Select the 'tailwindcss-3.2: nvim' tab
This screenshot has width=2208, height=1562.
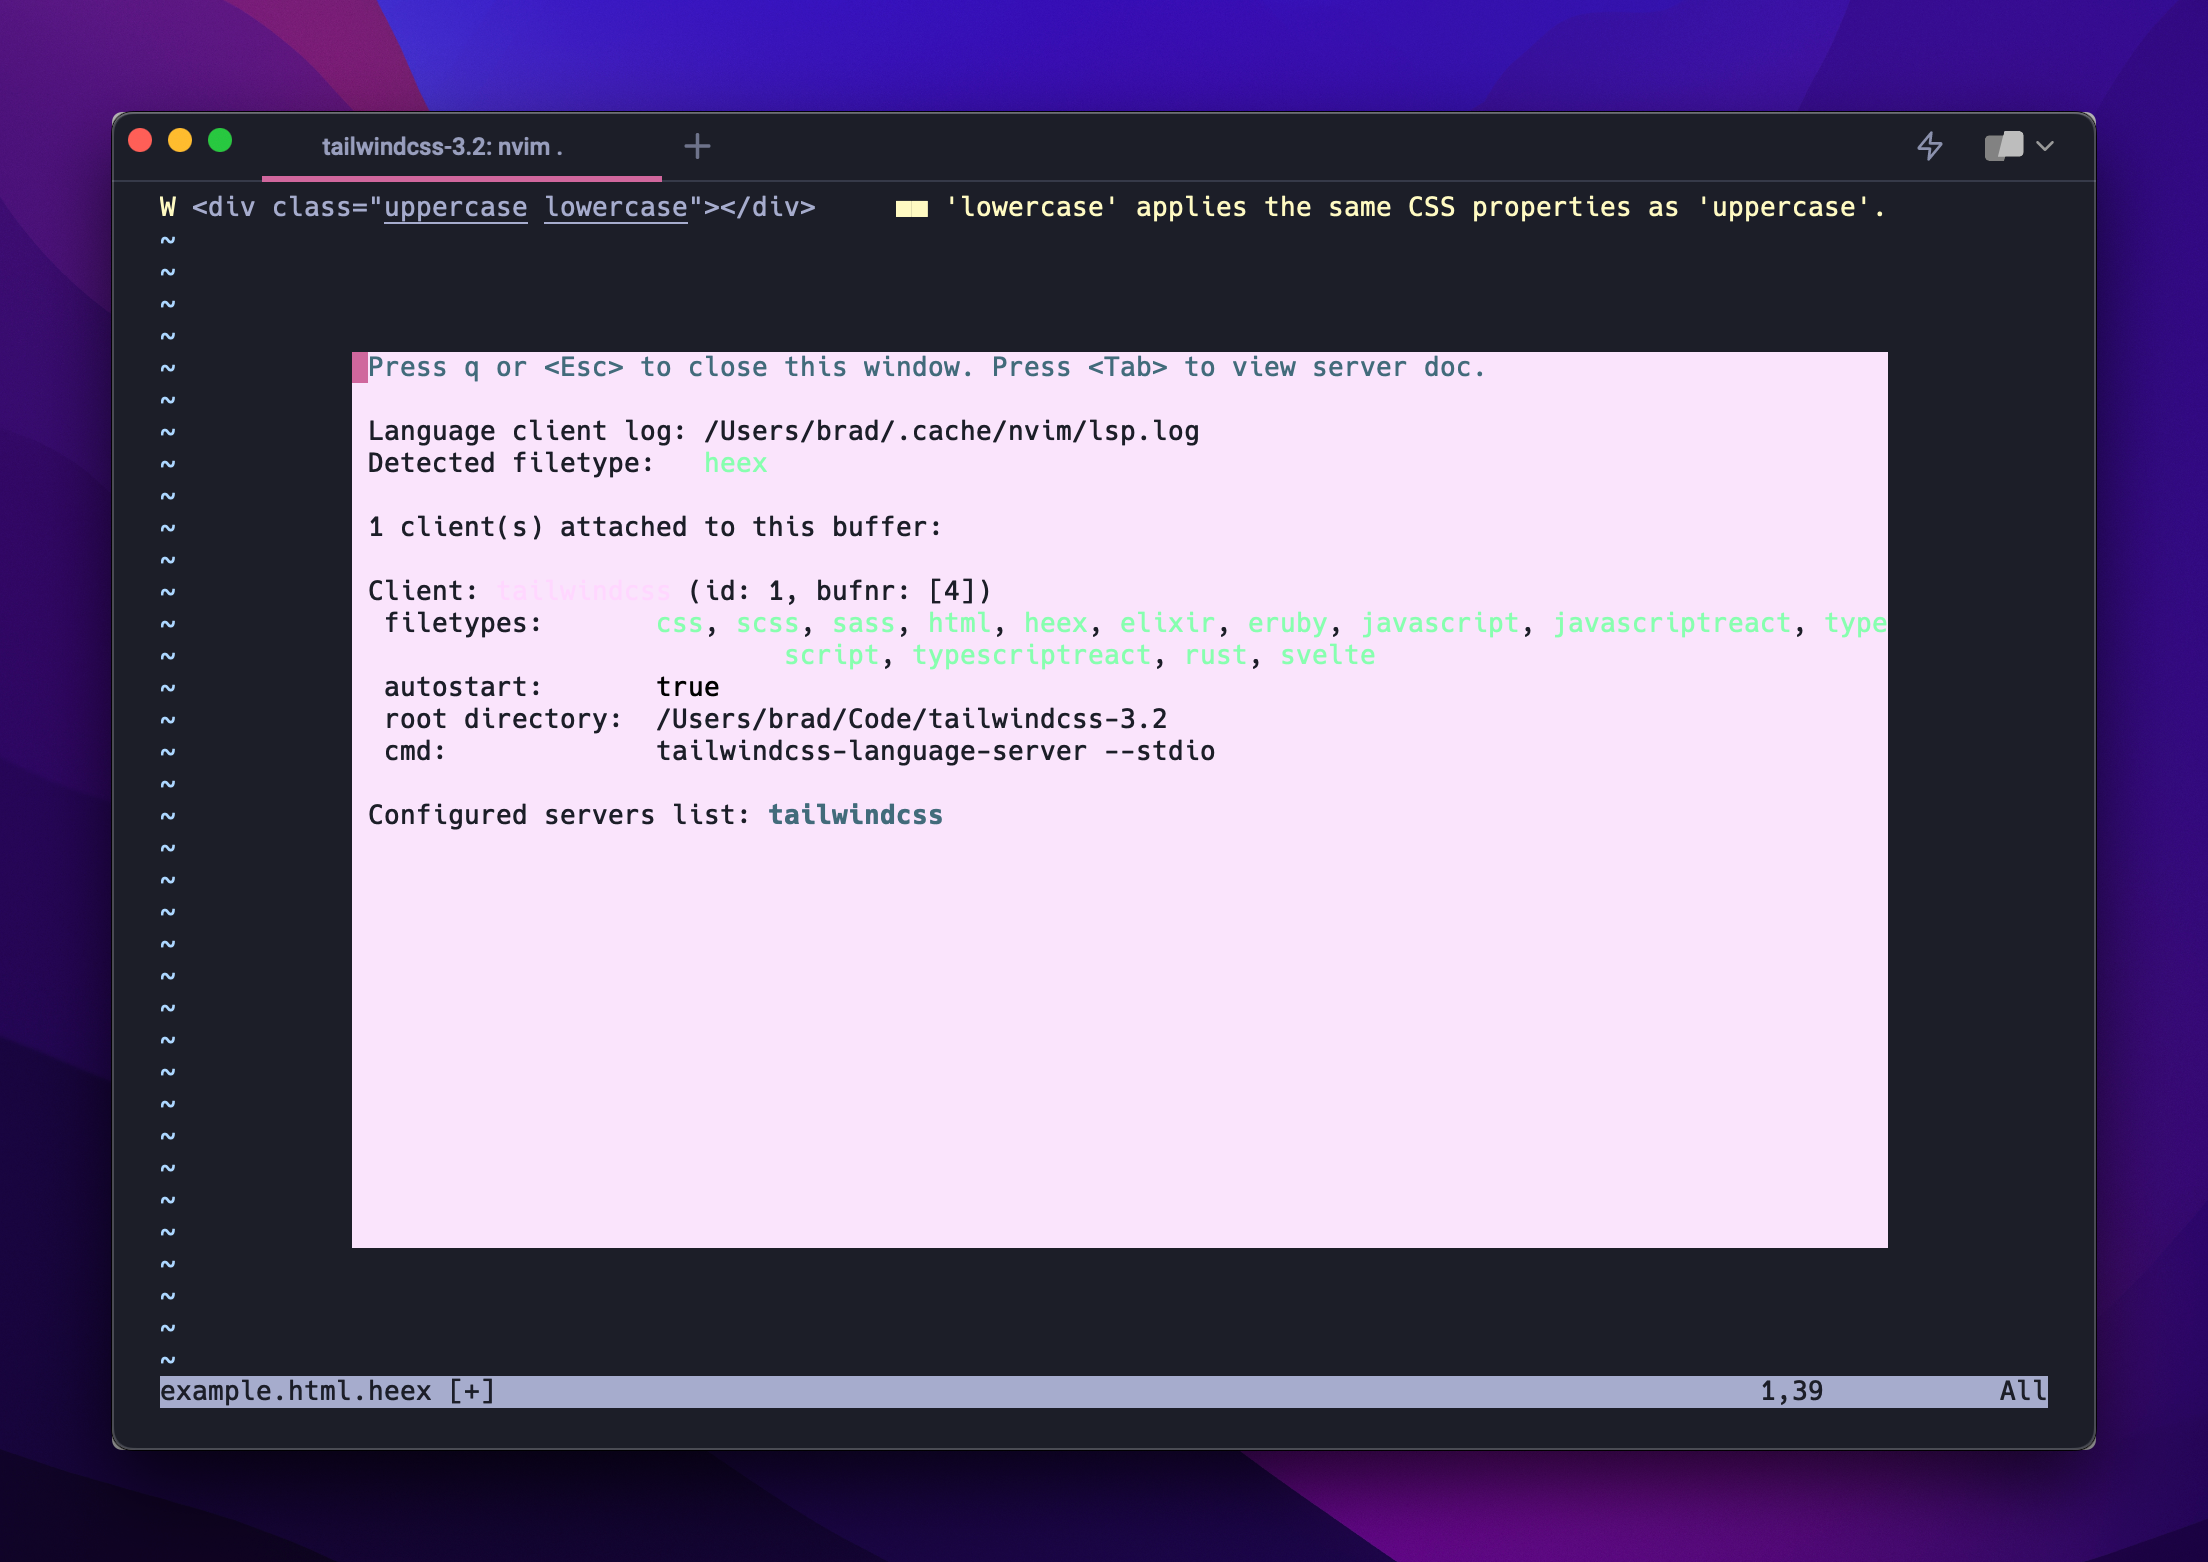point(442,146)
